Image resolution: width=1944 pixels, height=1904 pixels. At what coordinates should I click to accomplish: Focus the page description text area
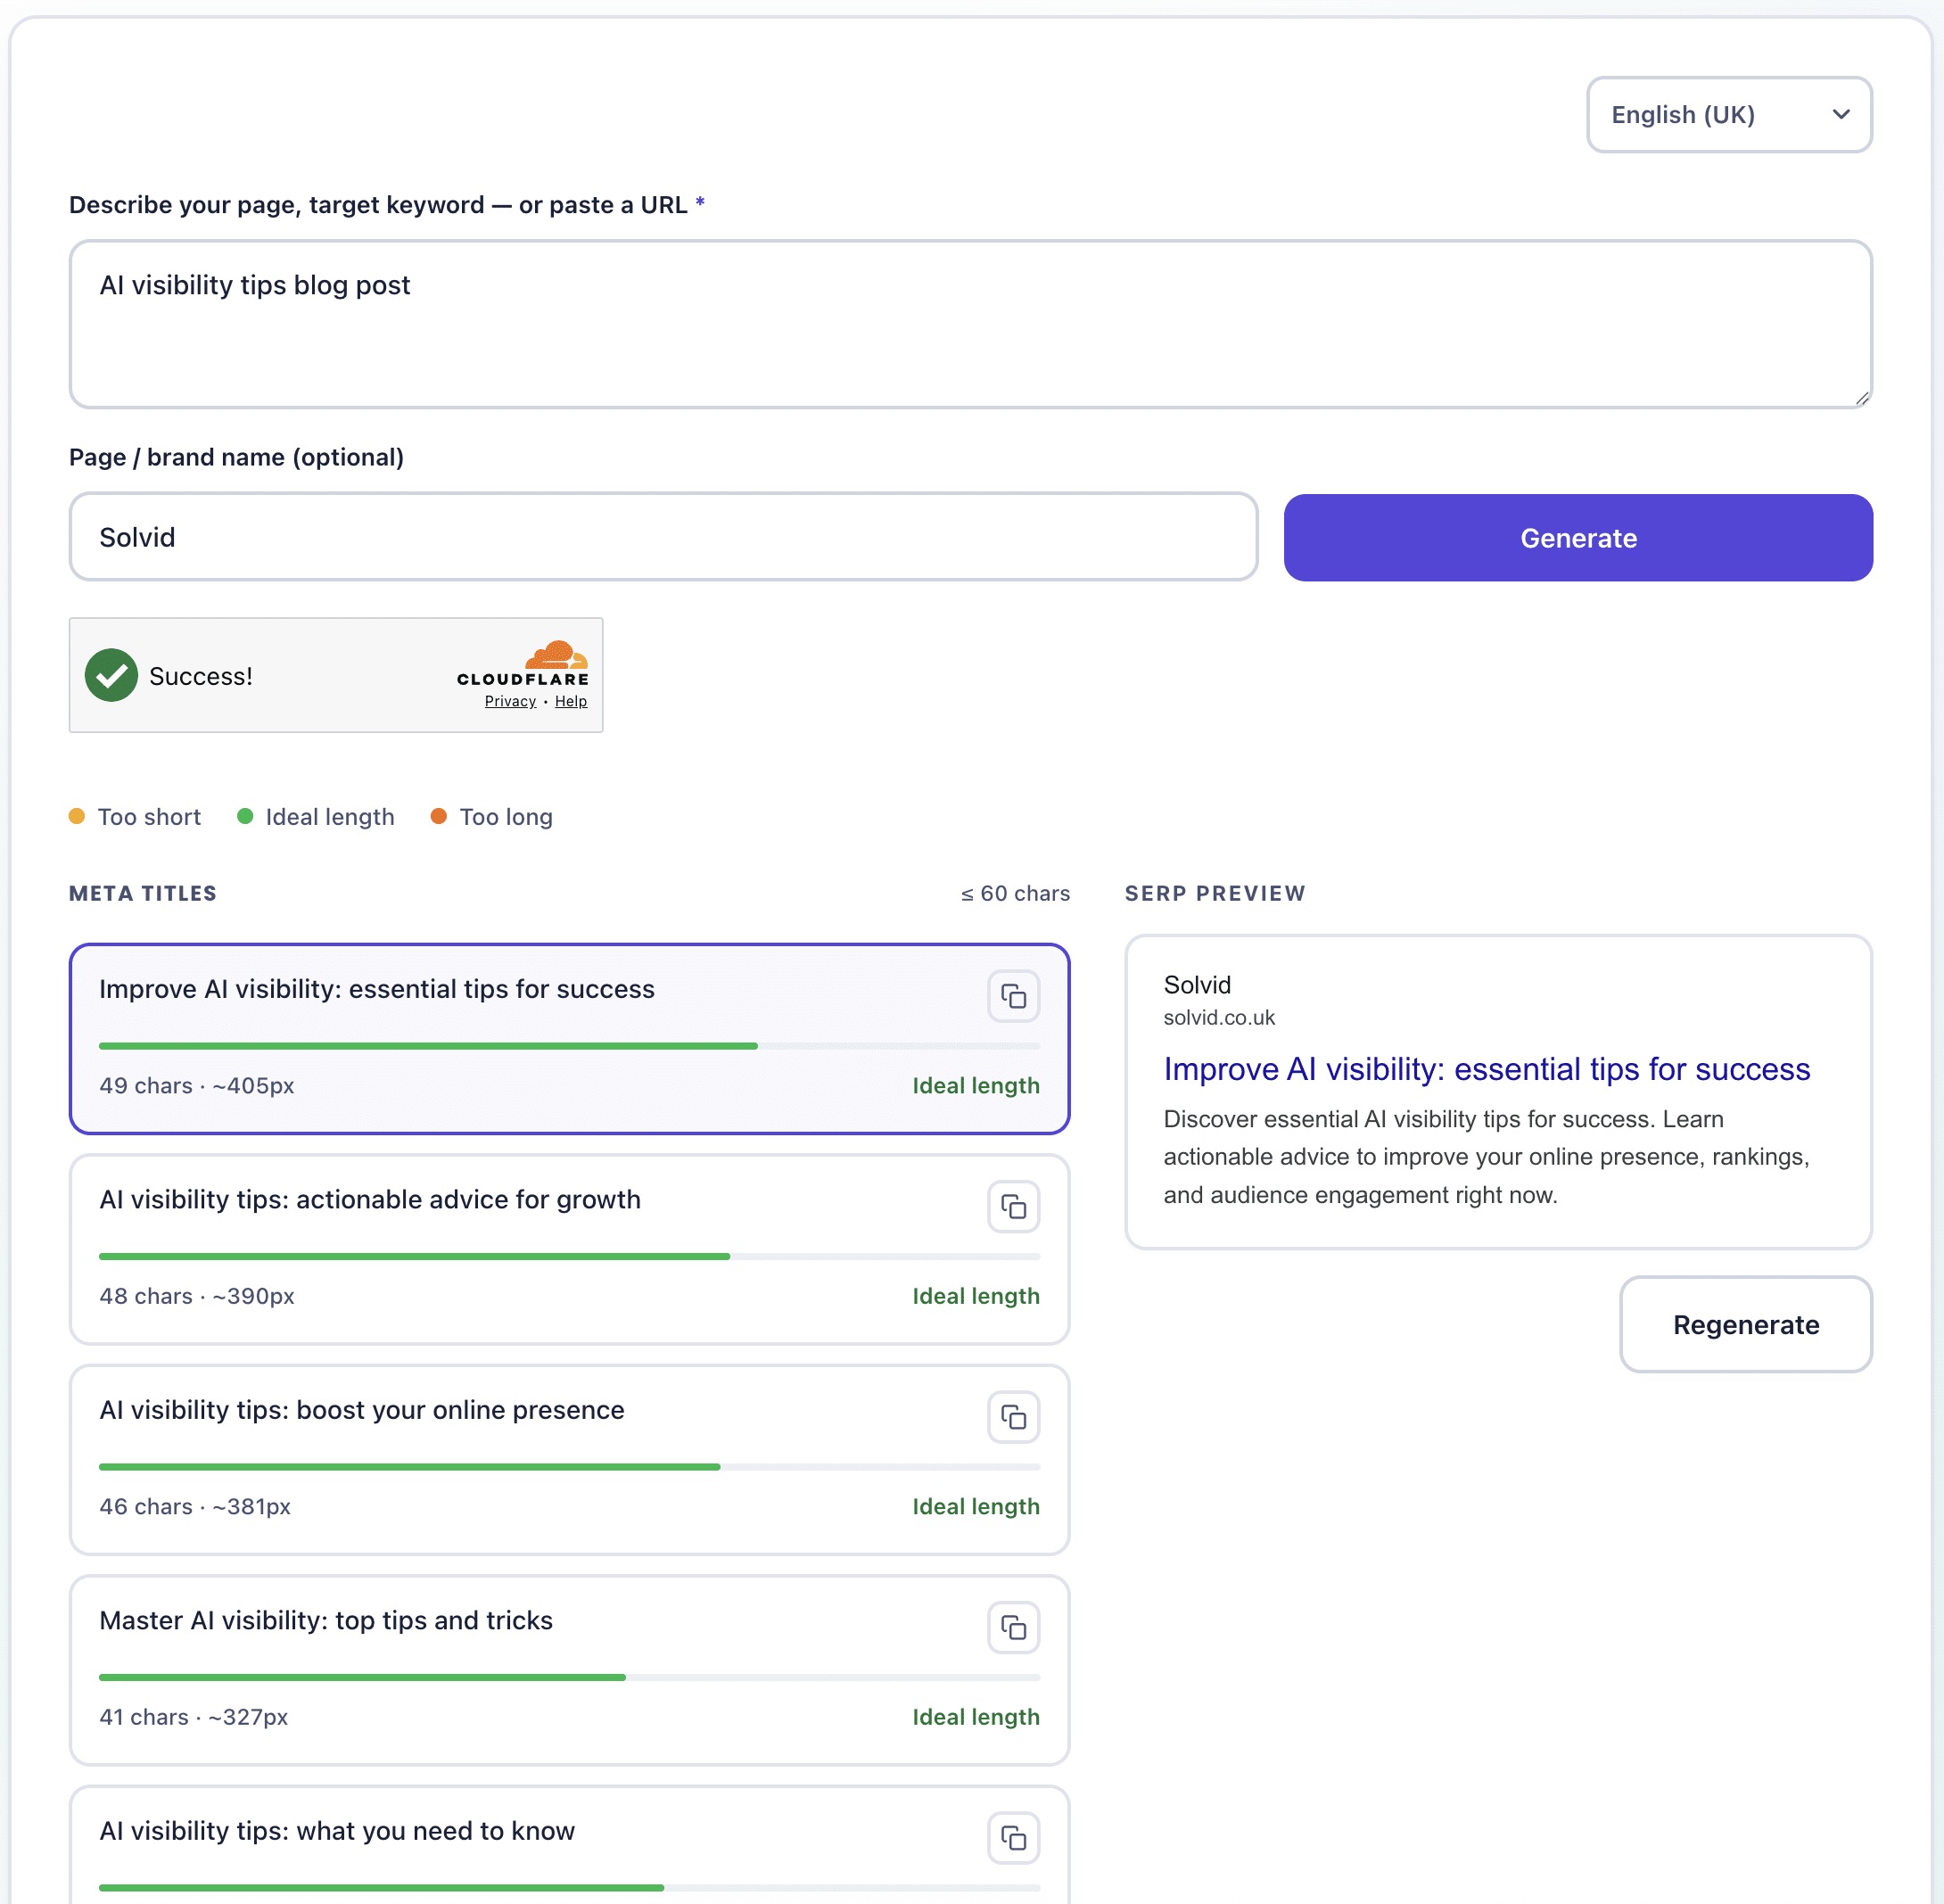click(x=970, y=324)
